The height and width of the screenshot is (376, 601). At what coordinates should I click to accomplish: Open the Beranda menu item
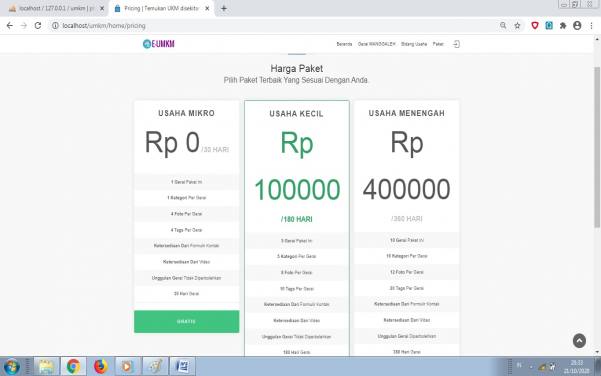click(344, 44)
